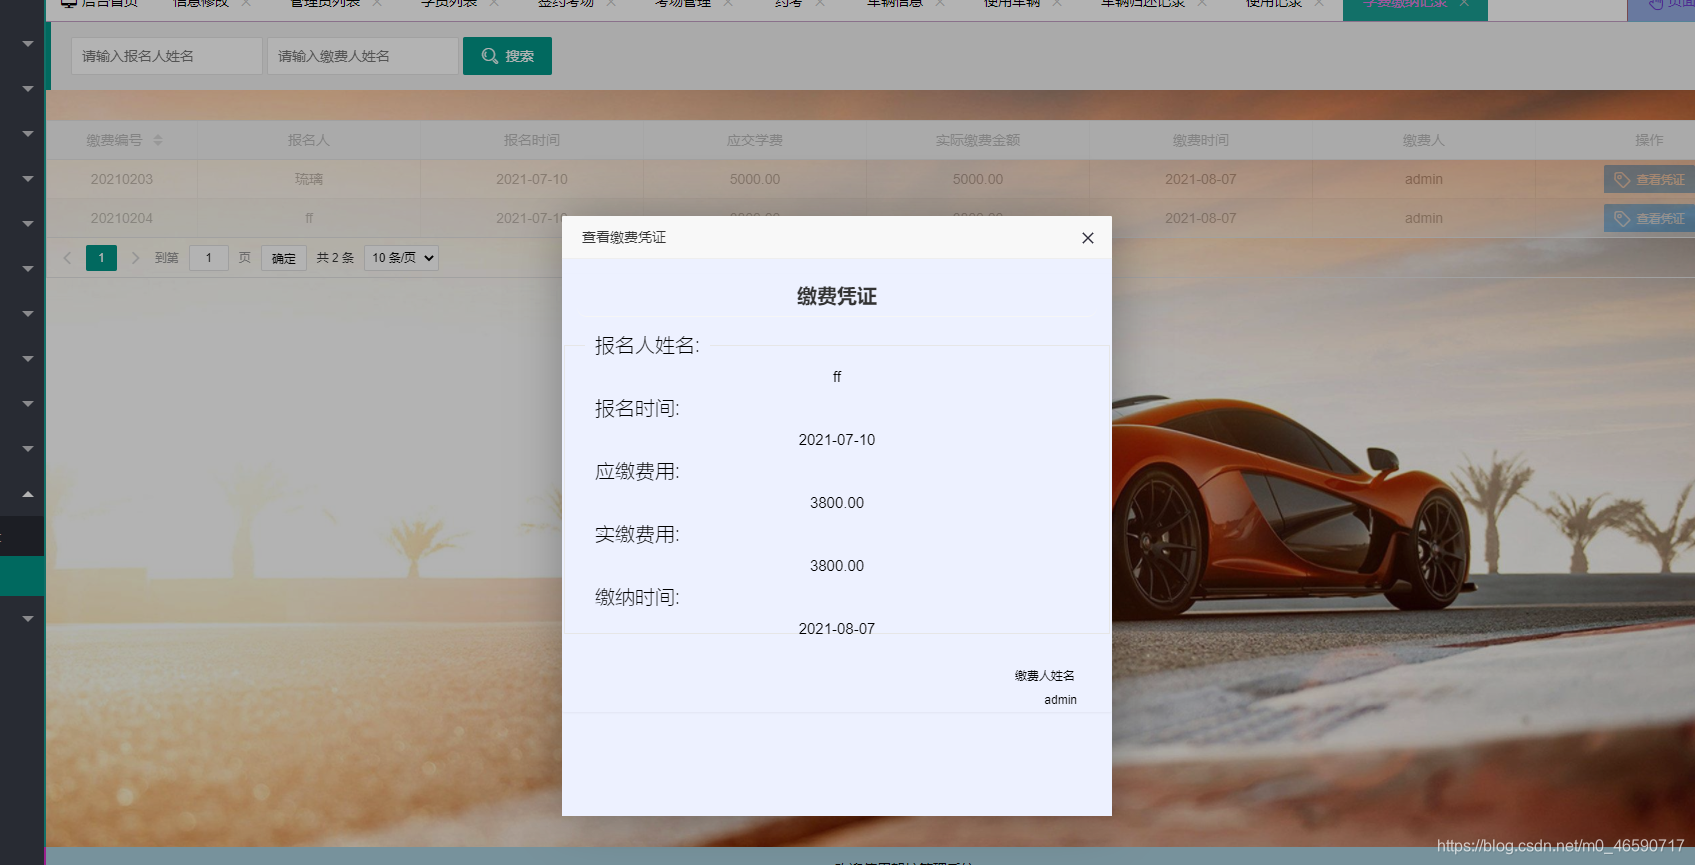Close the 查看缴费凭证 dialog
1695x865 pixels.
point(1088,238)
